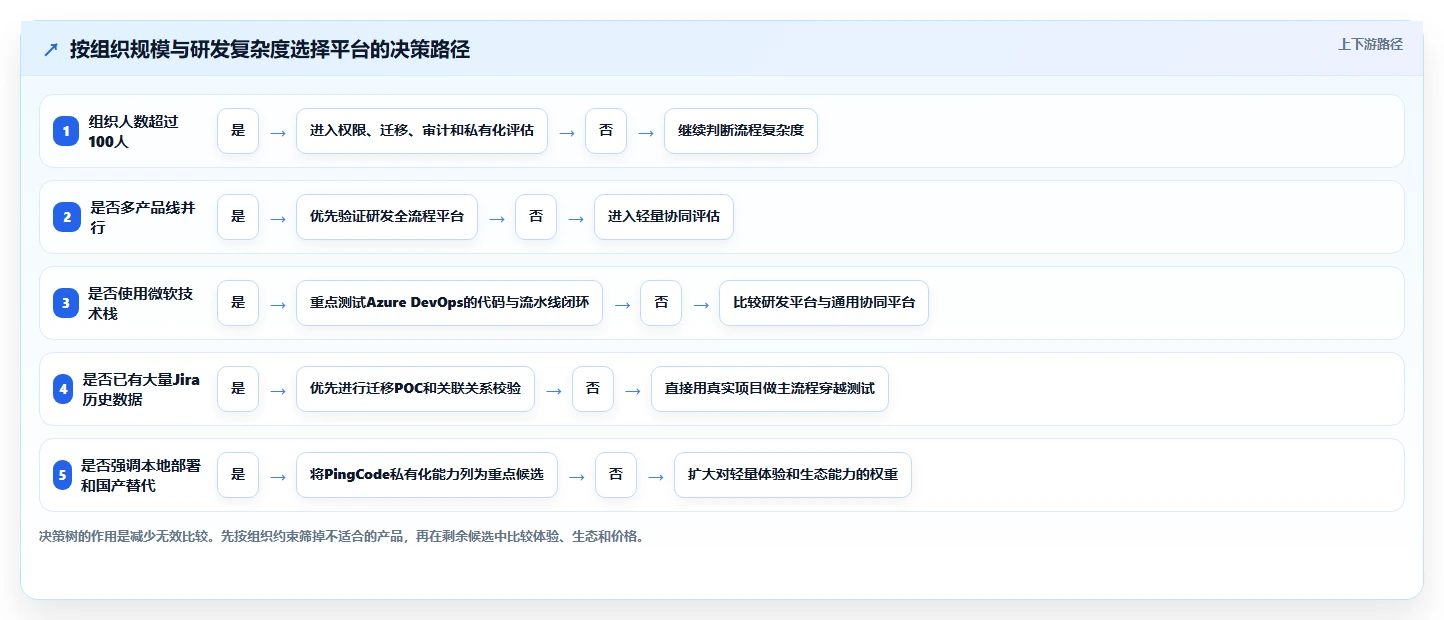Select the step 4 number badge

click(63, 389)
